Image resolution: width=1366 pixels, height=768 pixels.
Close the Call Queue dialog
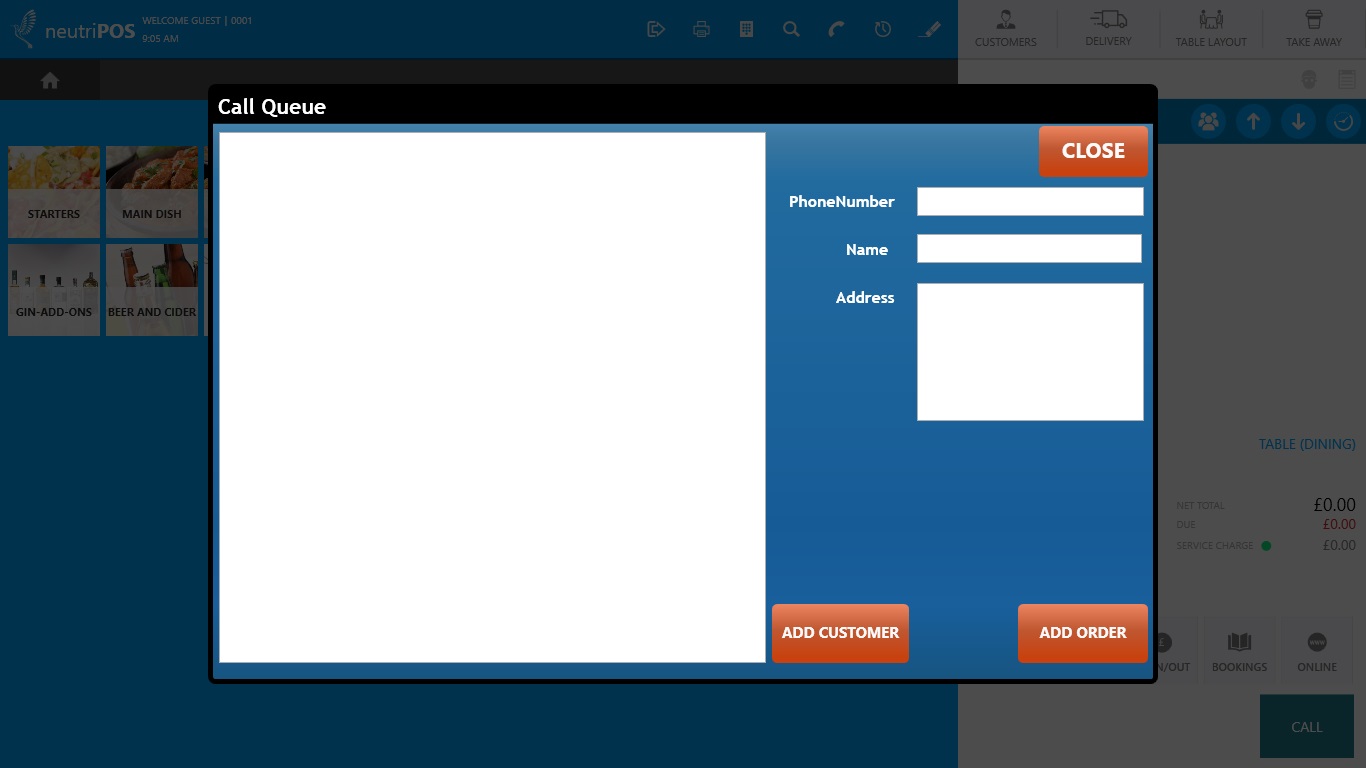(x=1092, y=151)
